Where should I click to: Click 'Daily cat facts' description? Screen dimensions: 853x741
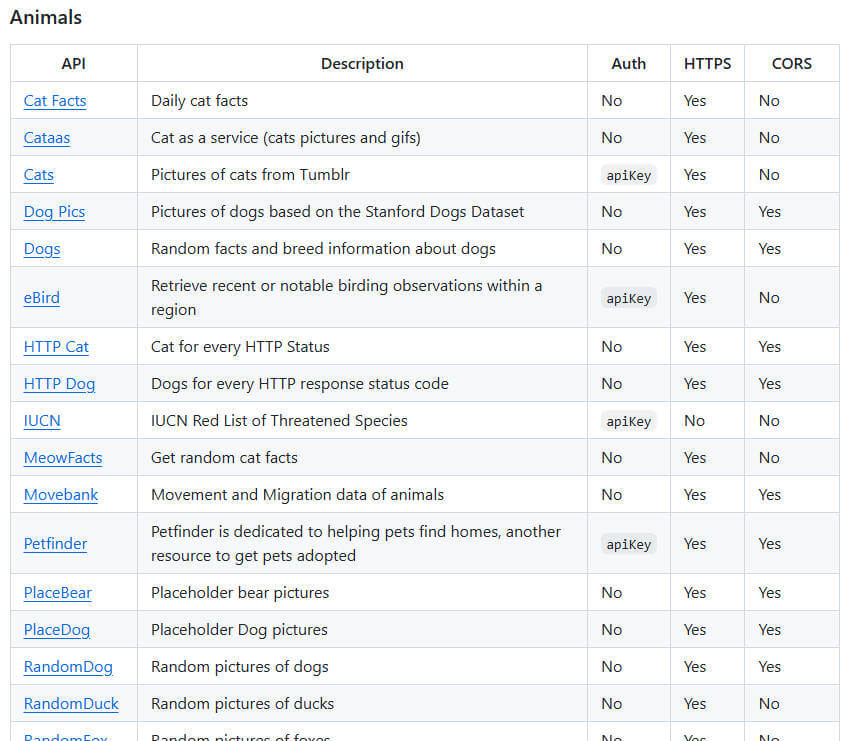coord(199,101)
